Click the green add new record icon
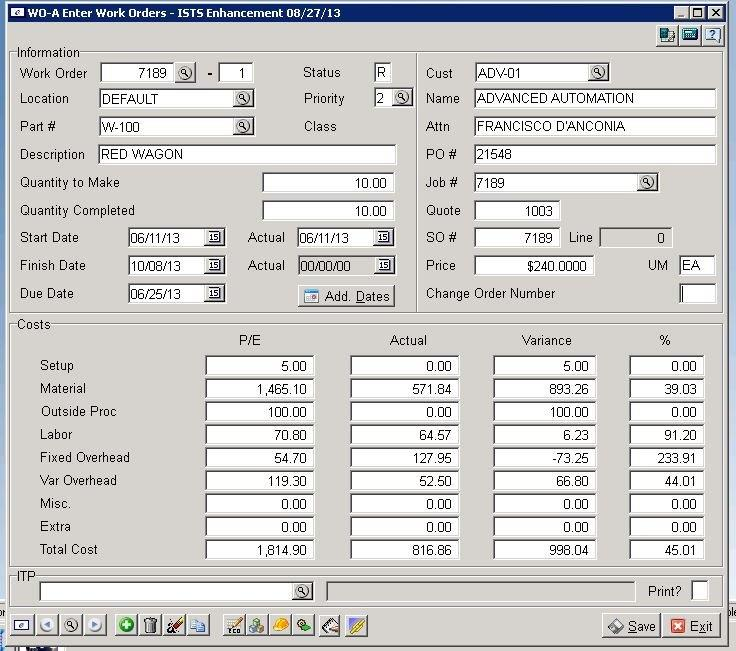Image resolution: width=736 pixels, height=651 pixels. (126, 625)
